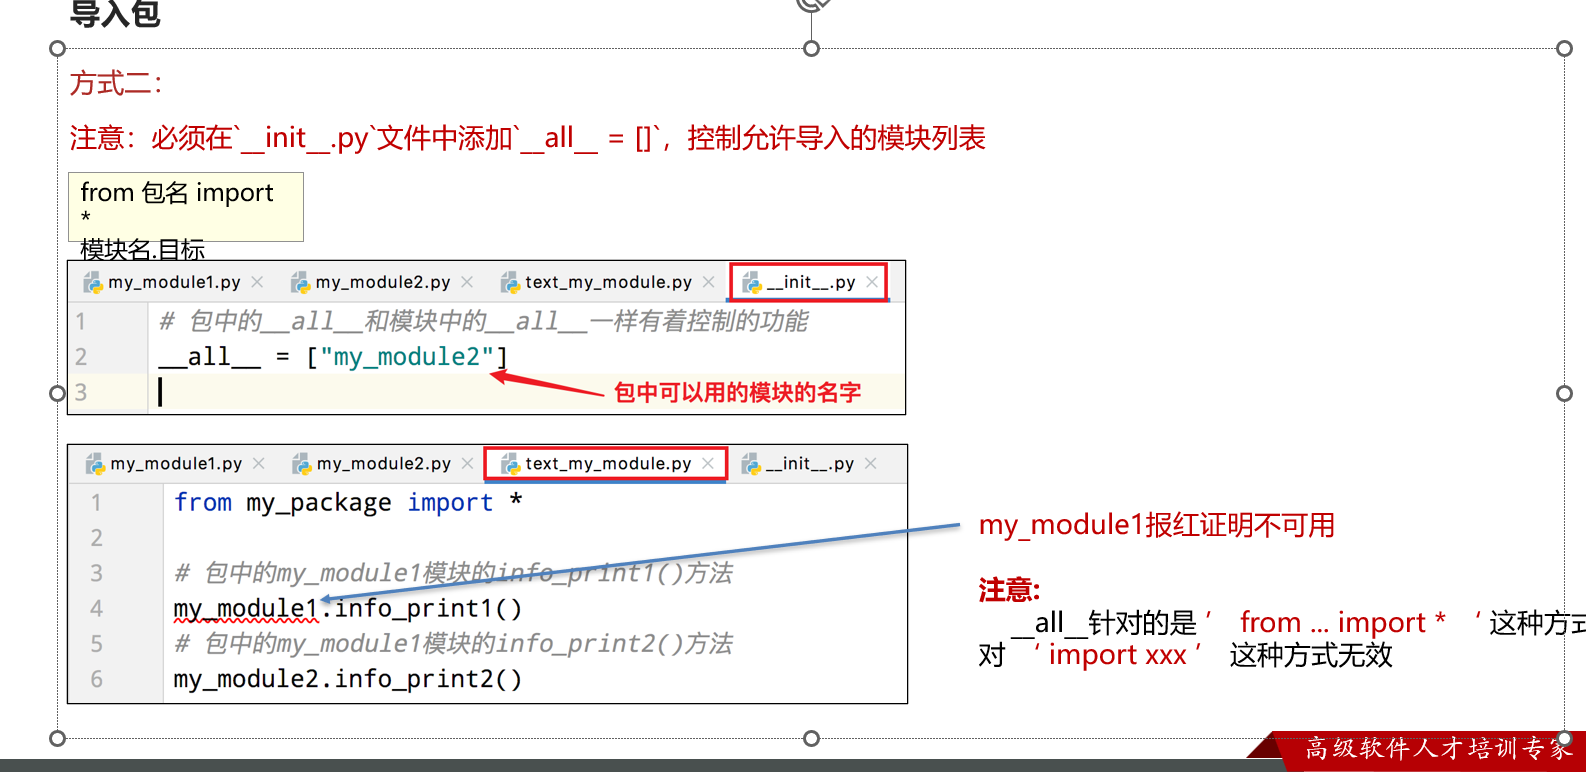1586x772 pixels.
Task: Click line number 6 in the lower code screenshot
Action: click(96, 679)
